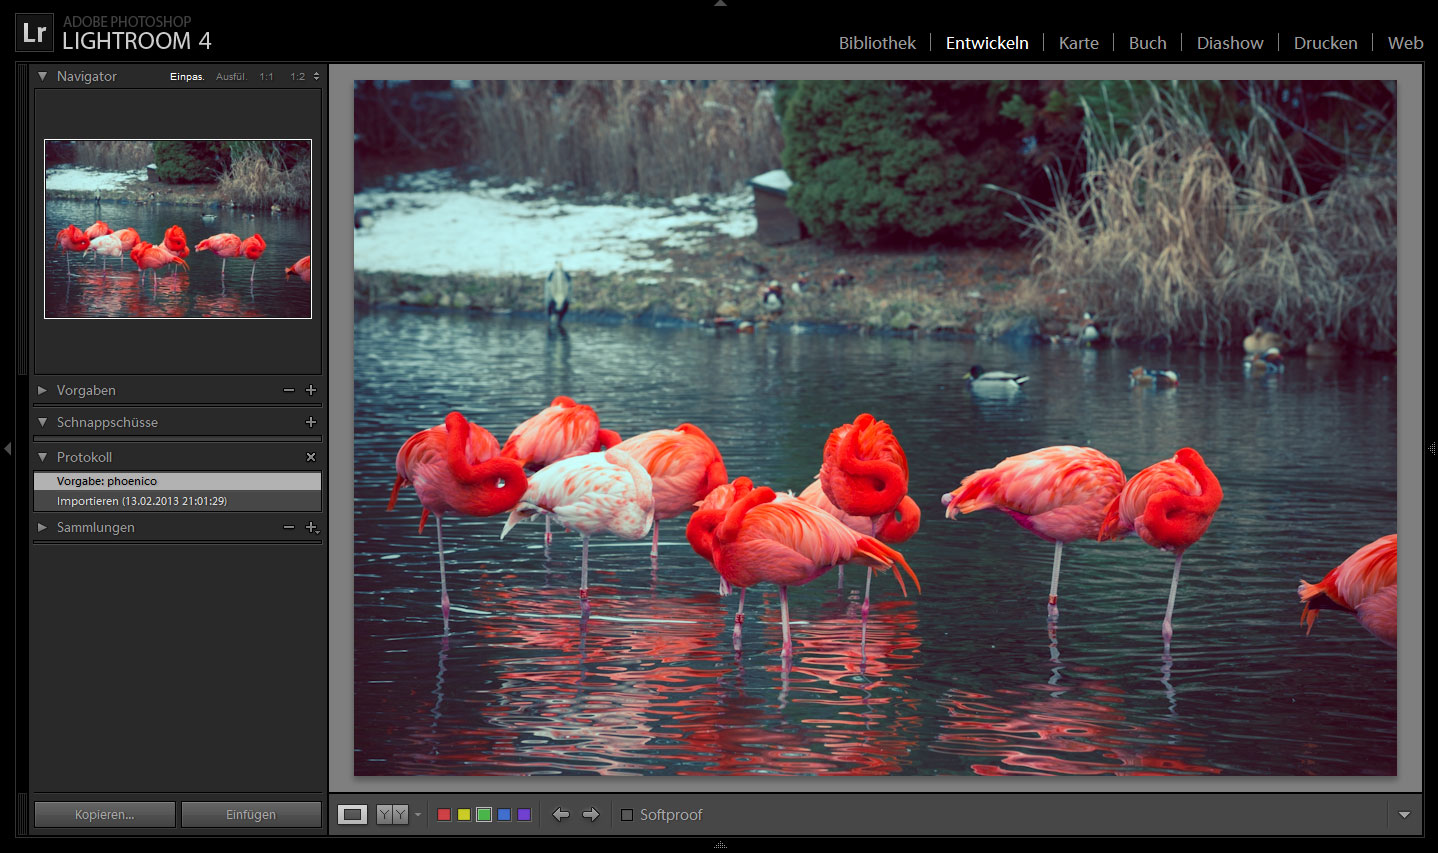Enable the Softproof checkbox

pos(627,815)
